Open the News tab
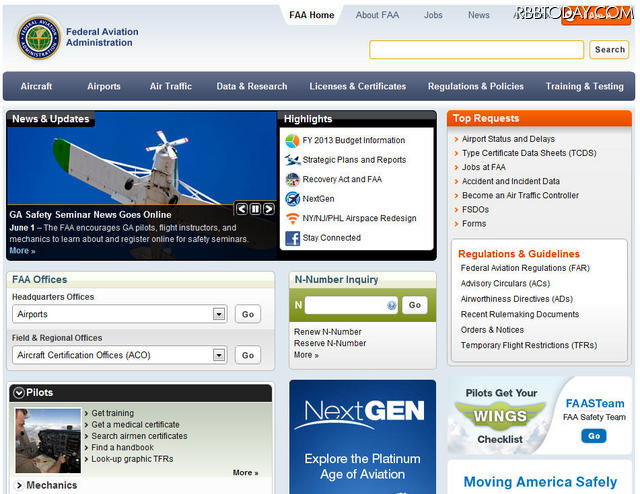Screen dimensions: 640x494 (x=478, y=15)
